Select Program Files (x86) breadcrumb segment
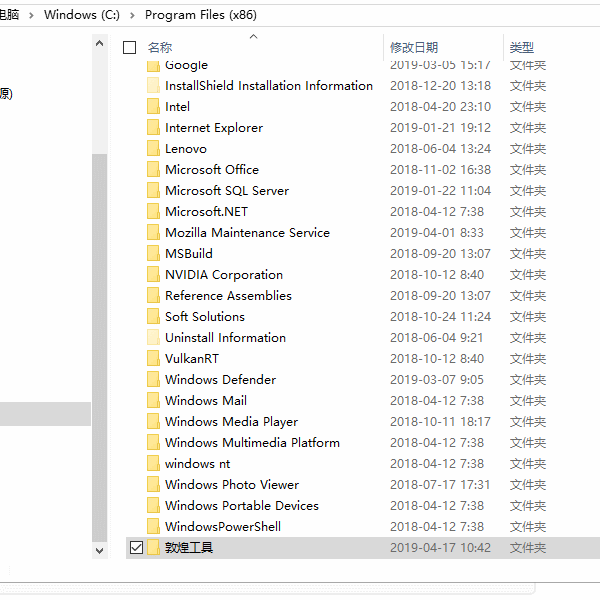This screenshot has height=600, width=600. point(201,15)
